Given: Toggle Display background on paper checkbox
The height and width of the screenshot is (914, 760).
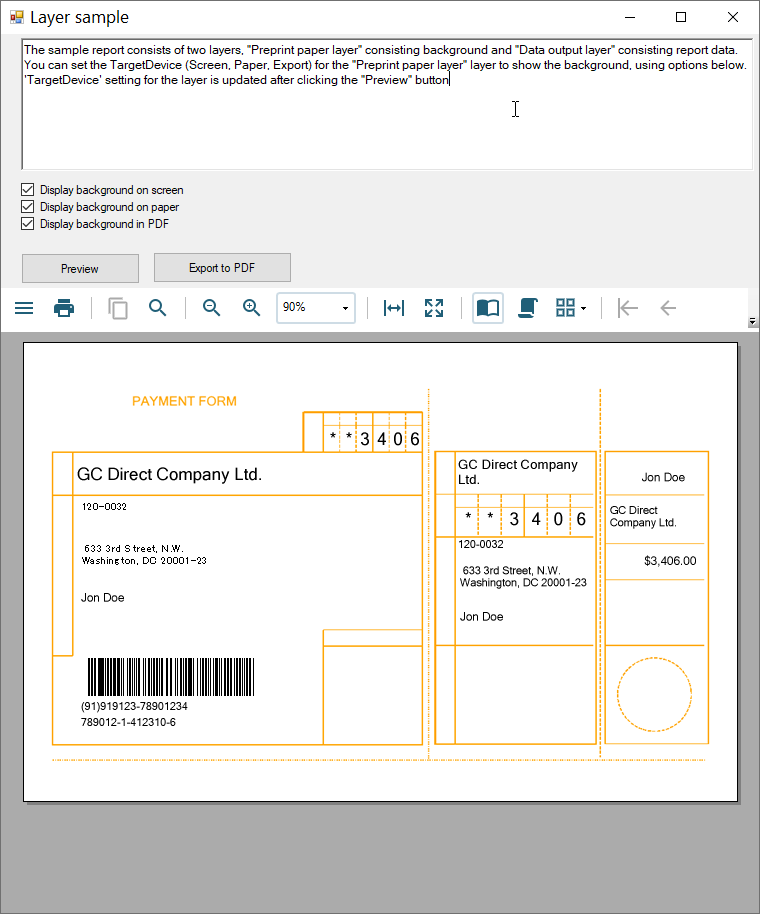Looking at the screenshot, I should point(27,206).
